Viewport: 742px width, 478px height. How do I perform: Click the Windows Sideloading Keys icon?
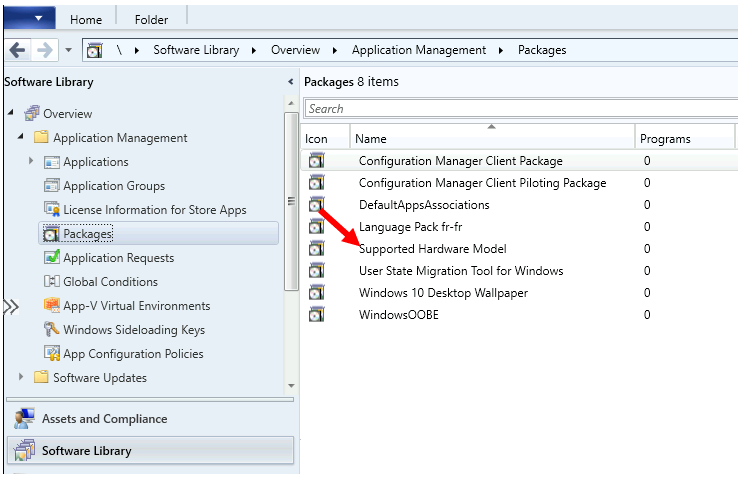(52, 329)
